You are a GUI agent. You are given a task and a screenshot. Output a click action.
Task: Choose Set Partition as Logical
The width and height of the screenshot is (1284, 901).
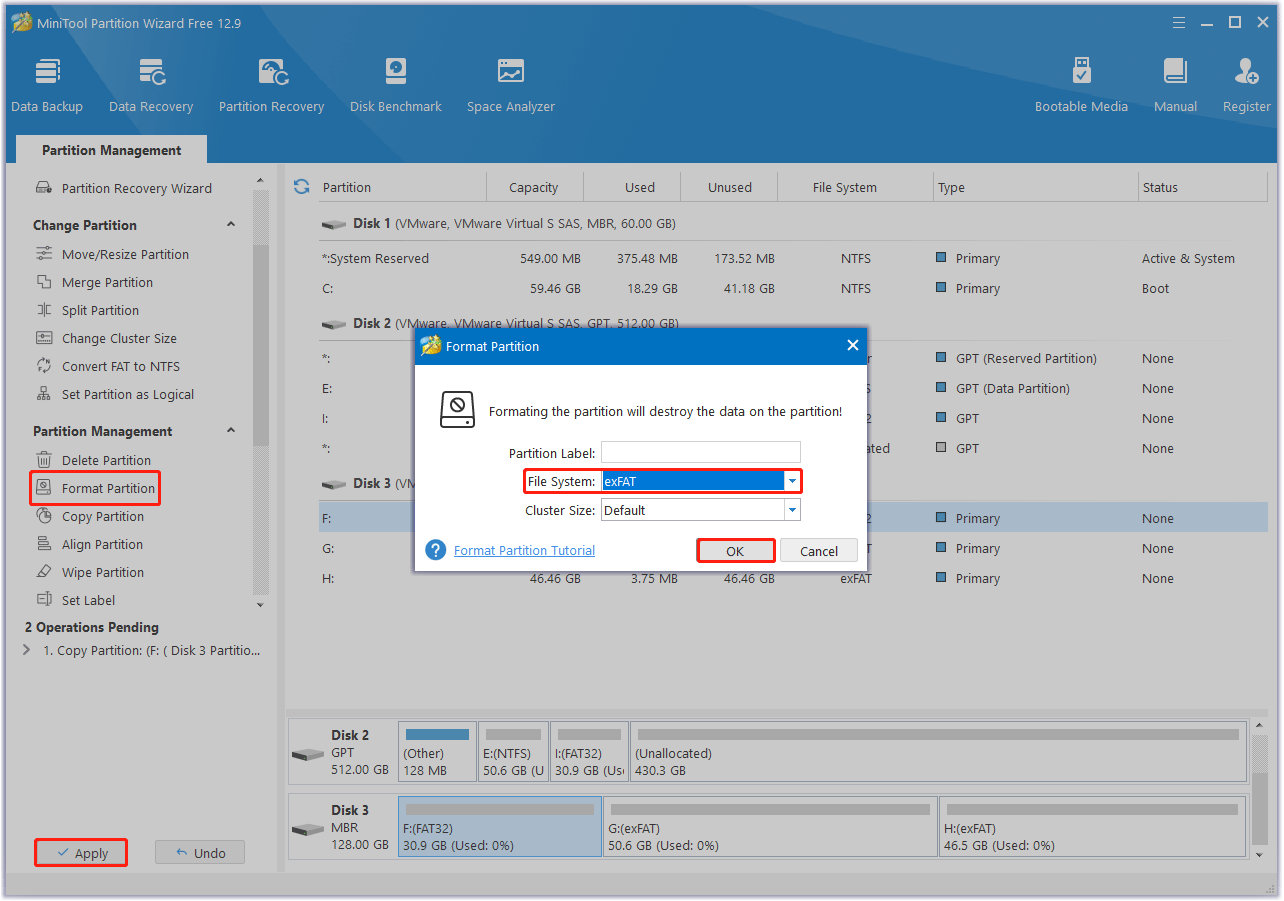(115, 394)
